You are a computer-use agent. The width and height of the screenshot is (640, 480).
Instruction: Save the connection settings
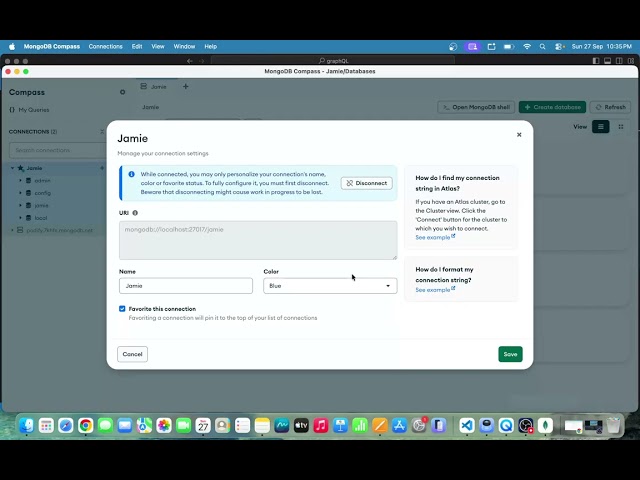(x=510, y=354)
